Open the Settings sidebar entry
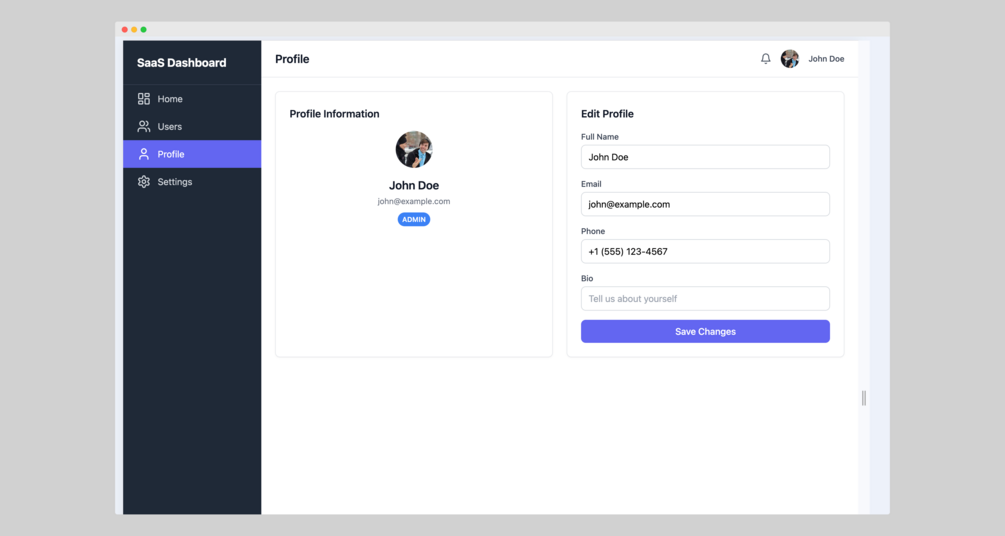Screen dimensions: 1005x536 tap(192, 181)
